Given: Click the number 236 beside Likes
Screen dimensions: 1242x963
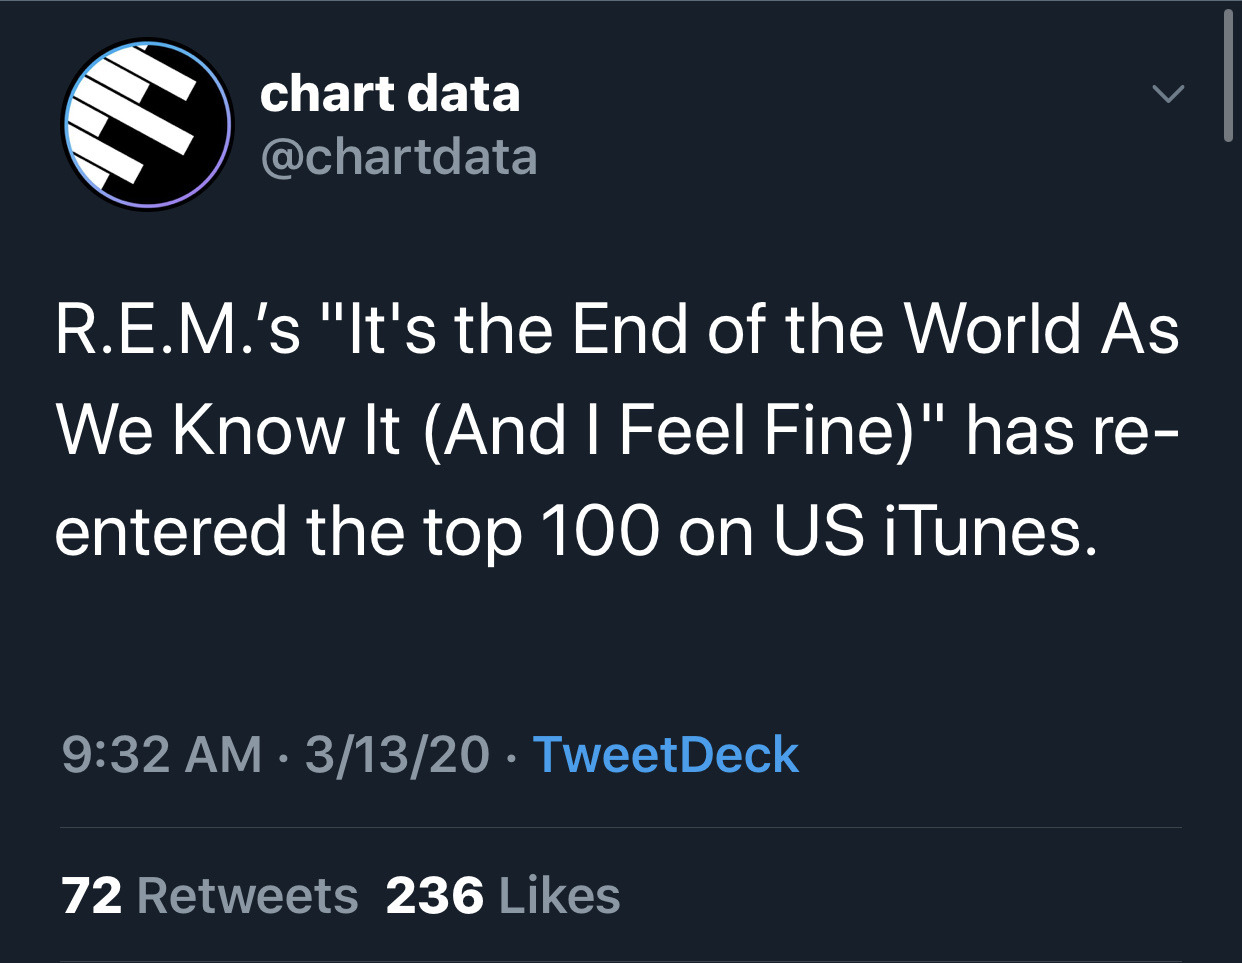Looking at the screenshot, I should pyautogui.click(x=435, y=895).
